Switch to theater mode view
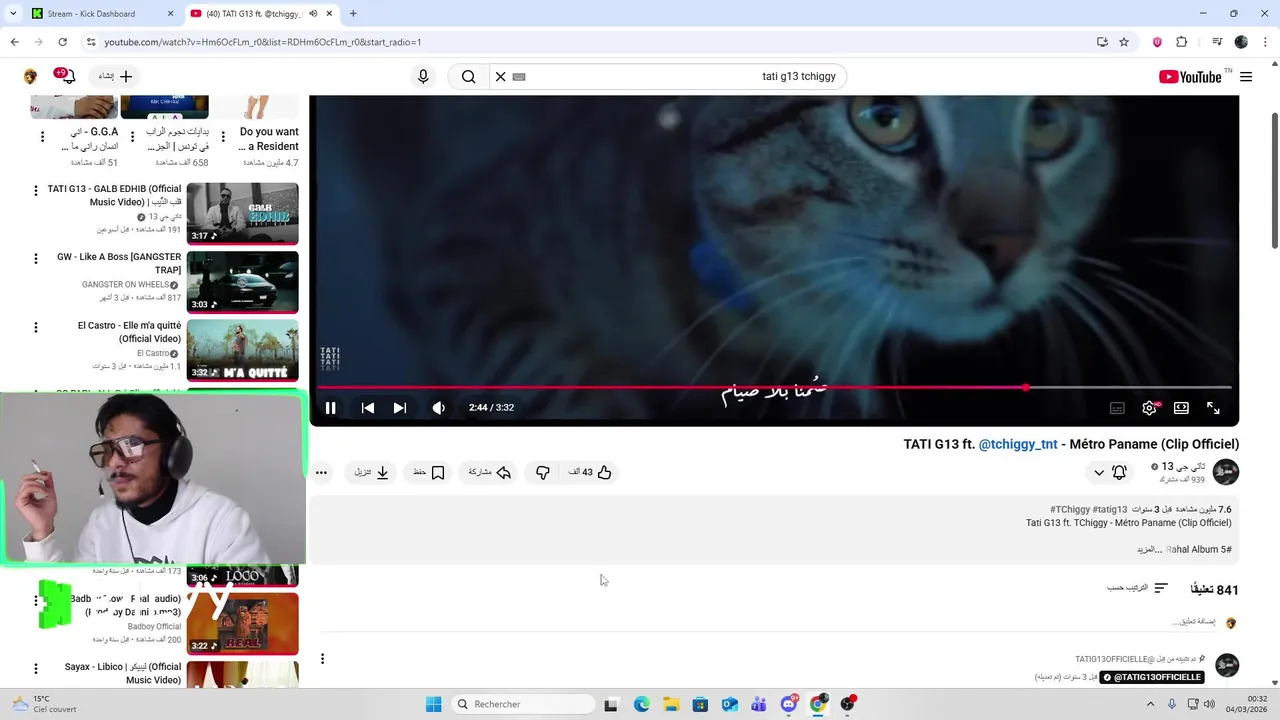Screen dimensions: 1280x720 (1181, 408)
